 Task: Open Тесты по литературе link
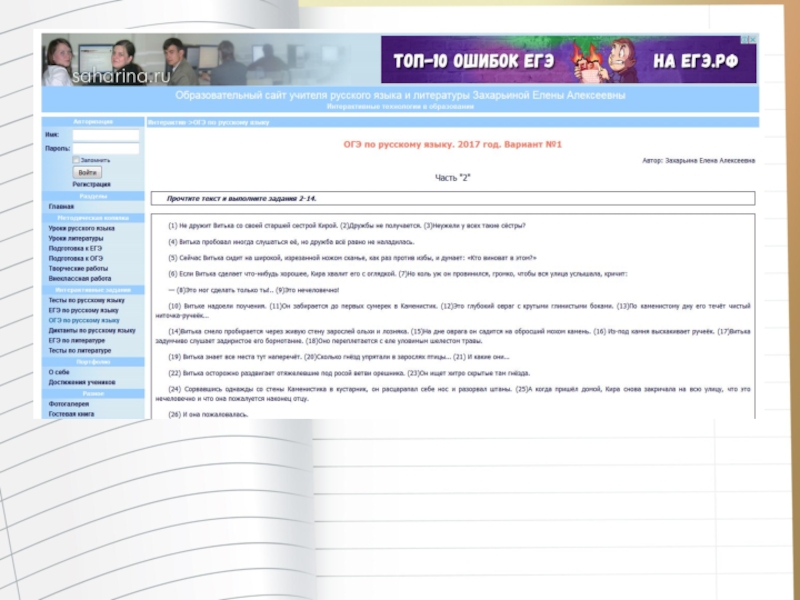click(x=80, y=351)
